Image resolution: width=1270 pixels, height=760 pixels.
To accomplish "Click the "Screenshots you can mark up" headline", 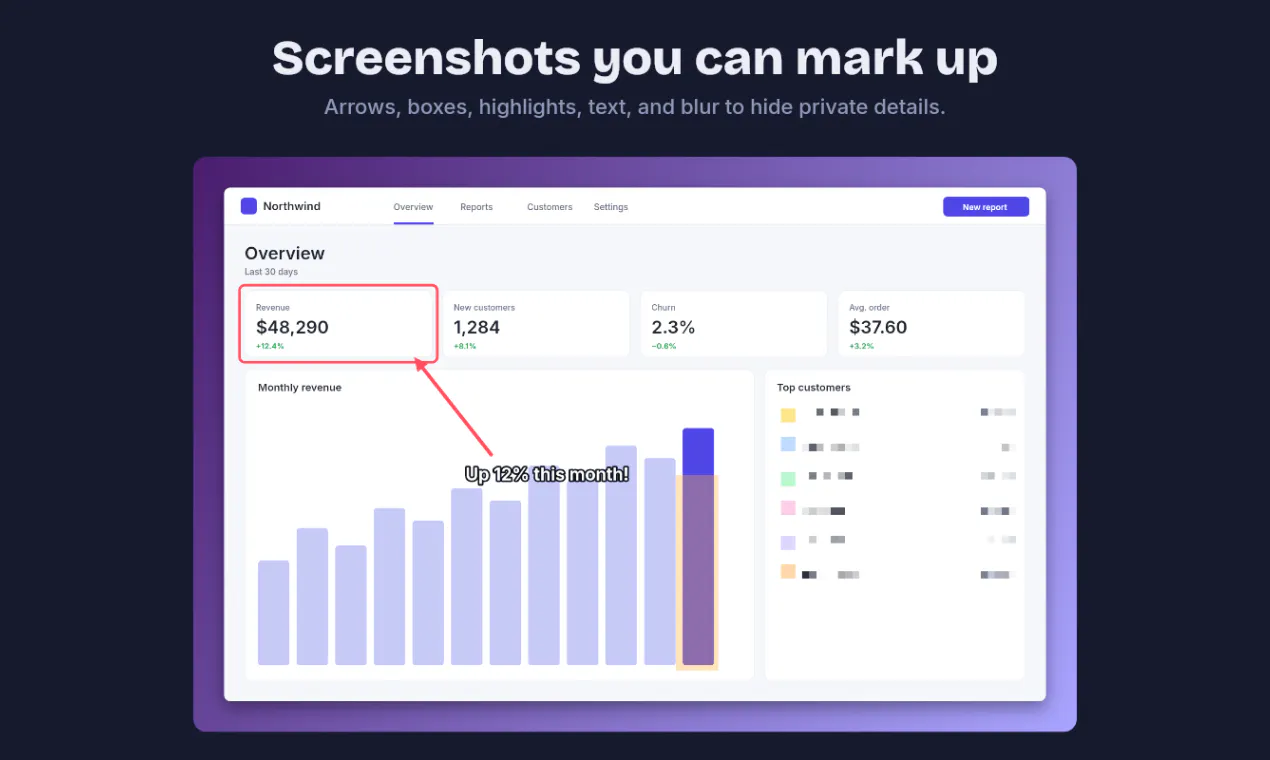I will pos(635,58).
